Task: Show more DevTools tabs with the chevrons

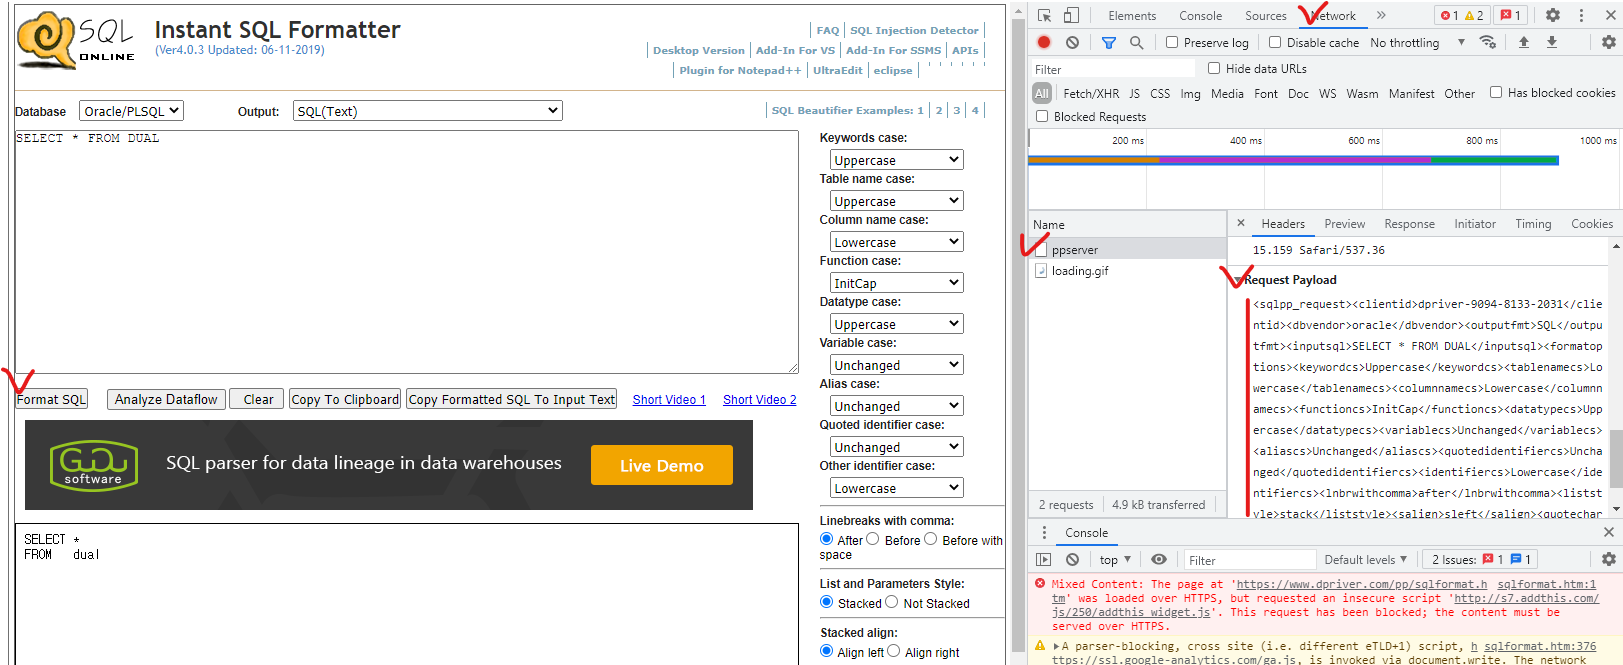Action: (x=1381, y=15)
